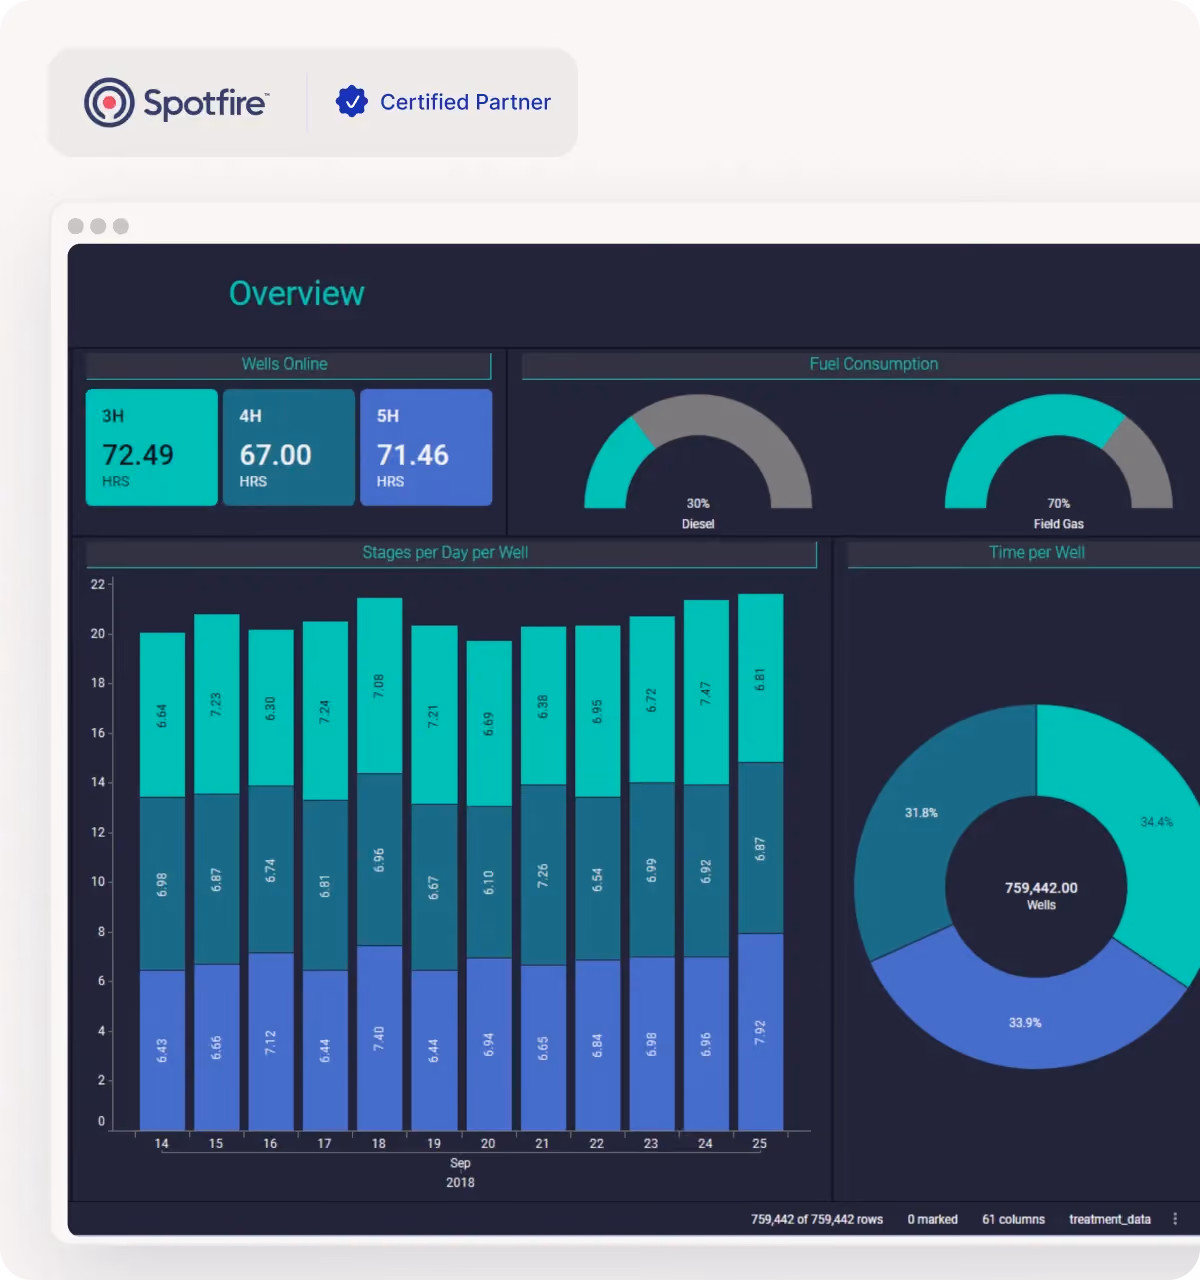Screen dimensions: 1200x1280
Task: Click the 6.95 top segment on Sep 22
Action: point(597,711)
